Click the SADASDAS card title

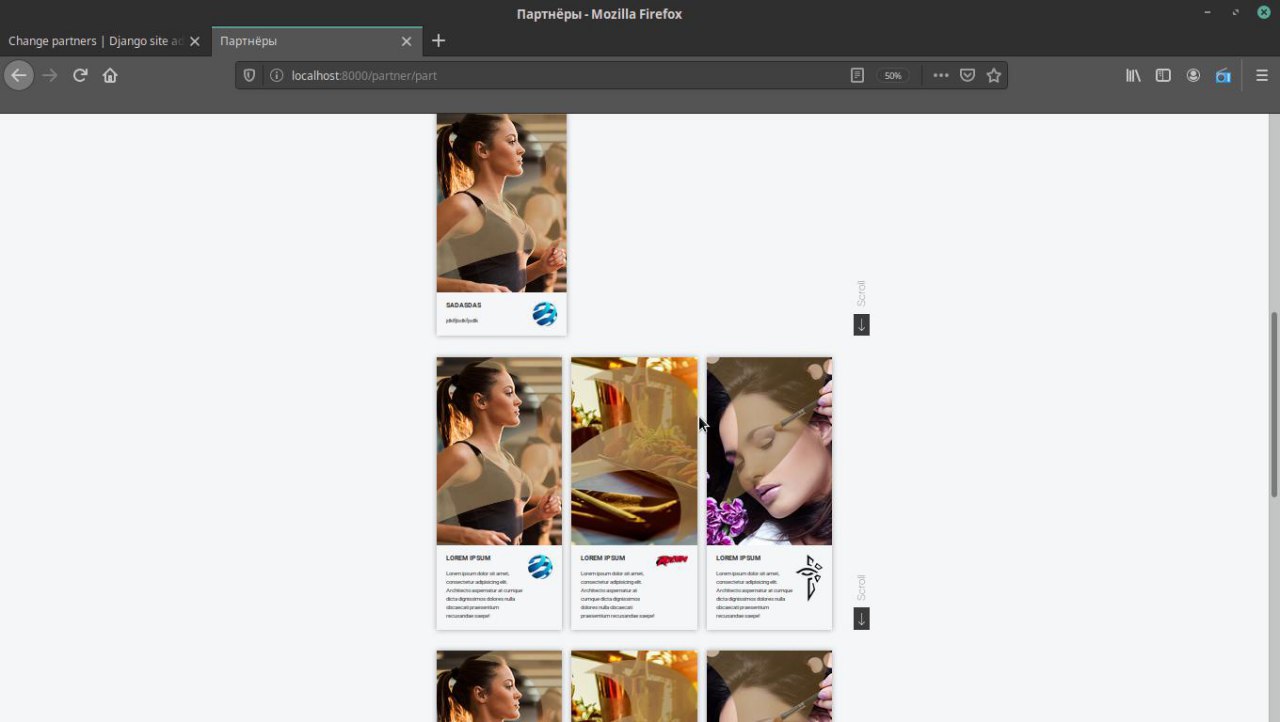pos(463,305)
